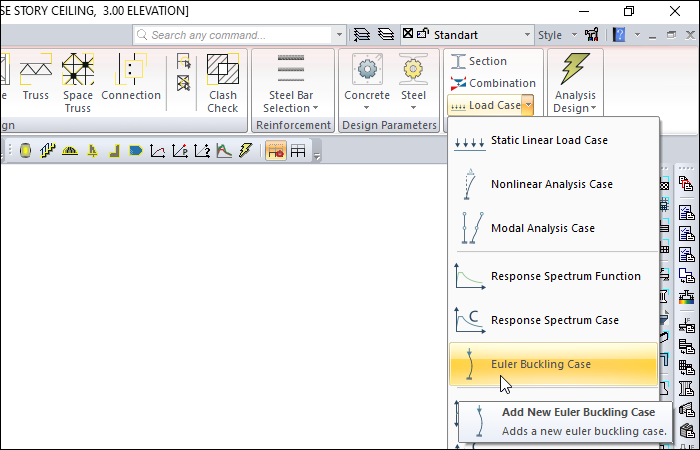Click the crossed selection icon left of Clash Check
Screen dimensions: 700x450
point(183,83)
